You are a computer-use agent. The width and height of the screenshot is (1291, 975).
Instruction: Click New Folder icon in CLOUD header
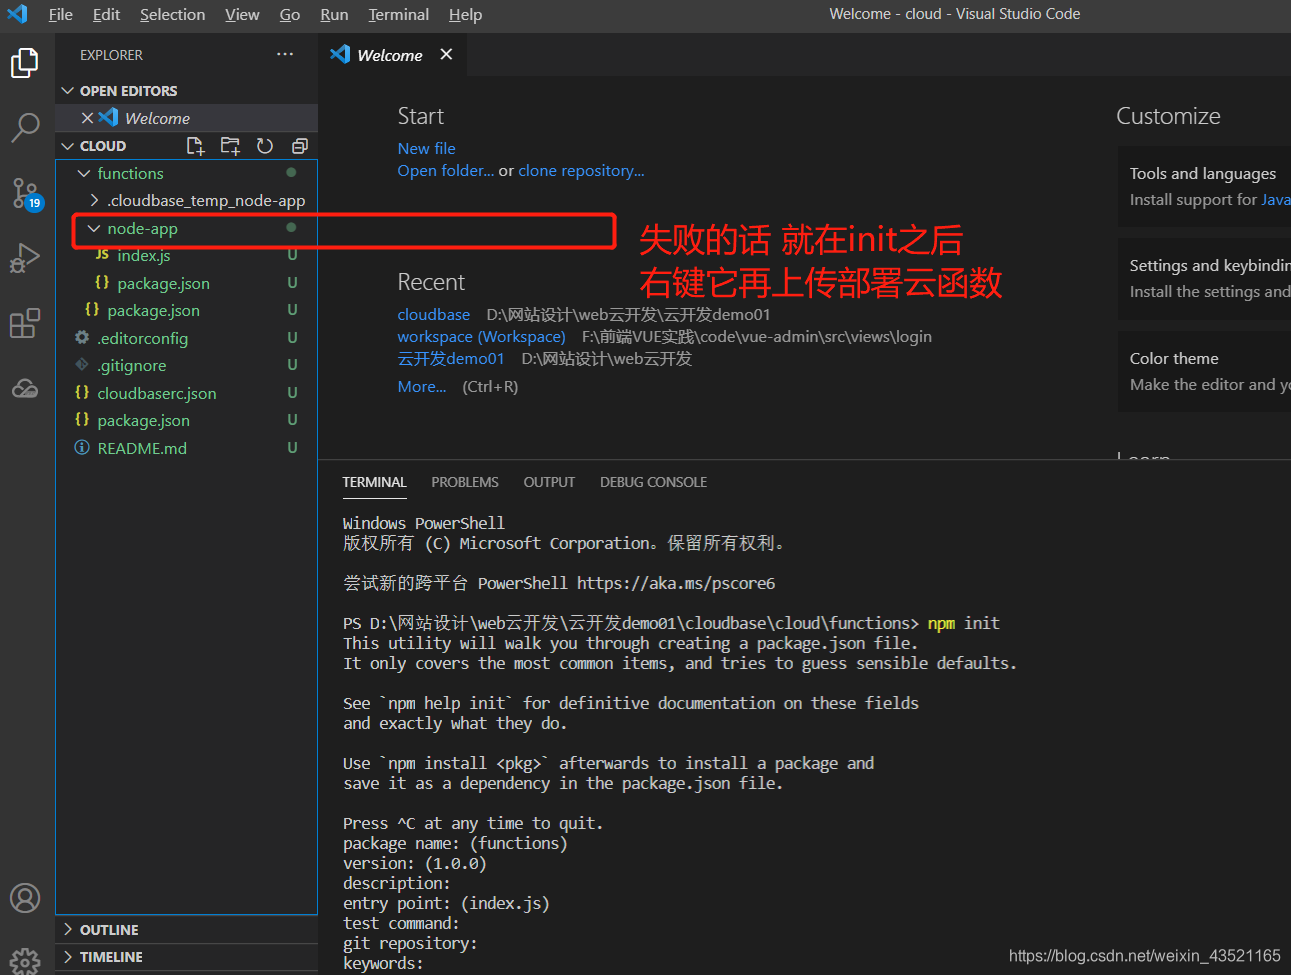click(230, 146)
